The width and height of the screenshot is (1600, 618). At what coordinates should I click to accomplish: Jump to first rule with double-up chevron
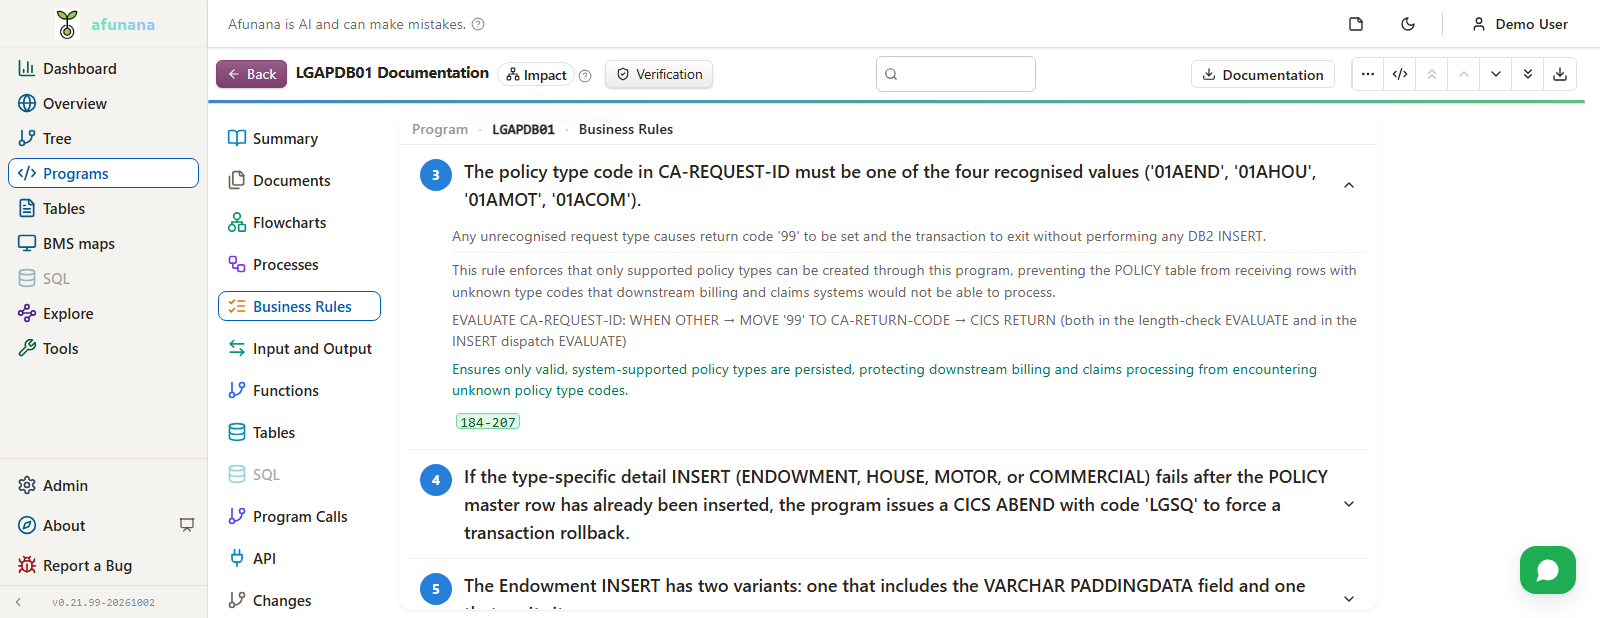(x=1432, y=74)
